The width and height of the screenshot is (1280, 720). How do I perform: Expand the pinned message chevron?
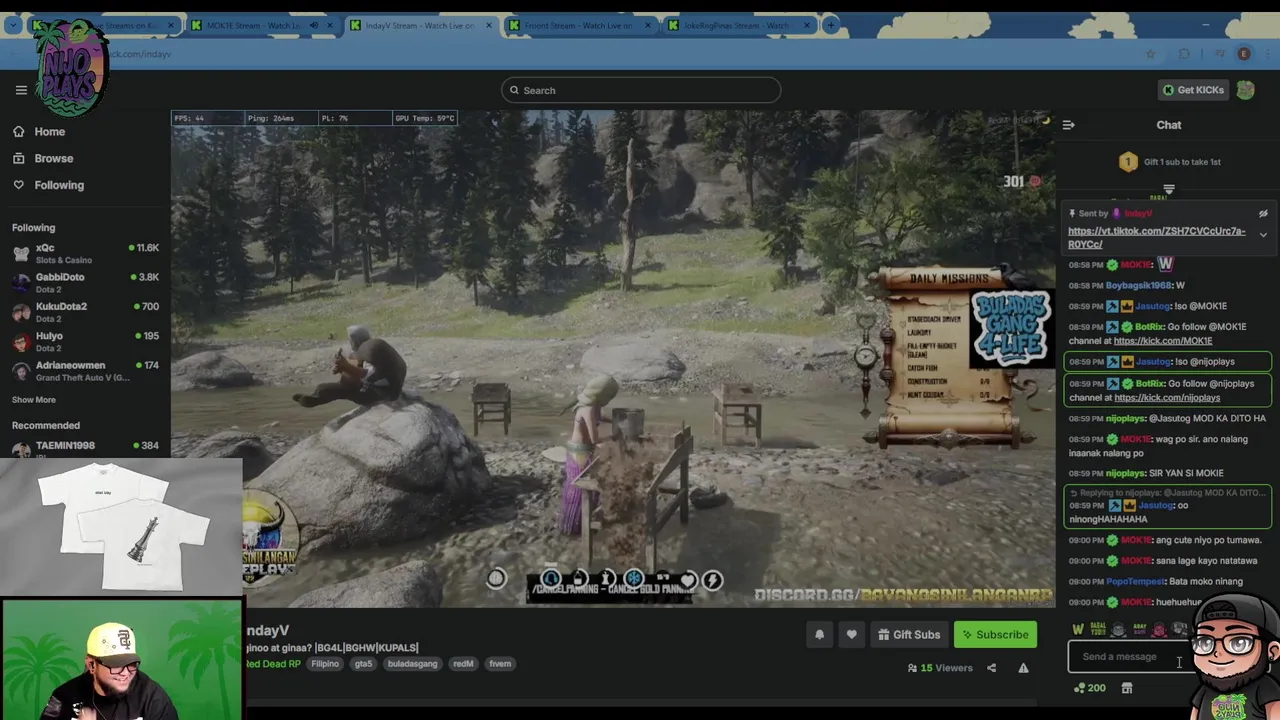pos(1263,235)
